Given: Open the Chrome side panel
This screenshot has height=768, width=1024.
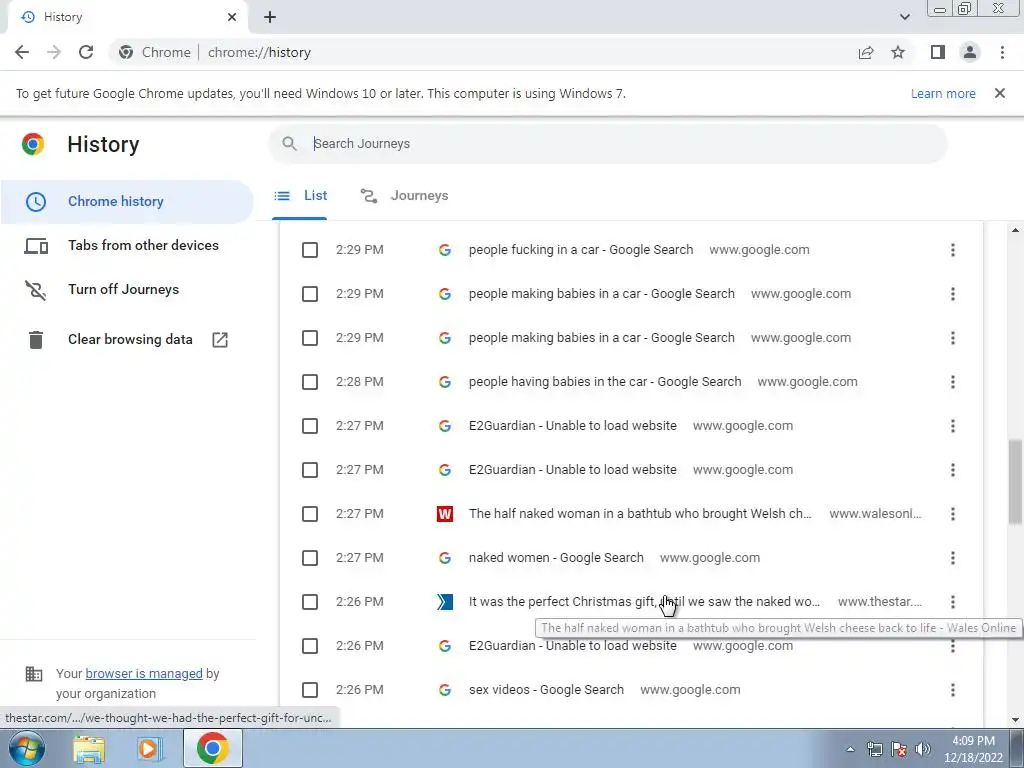Looking at the screenshot, I should coord(938,52).
